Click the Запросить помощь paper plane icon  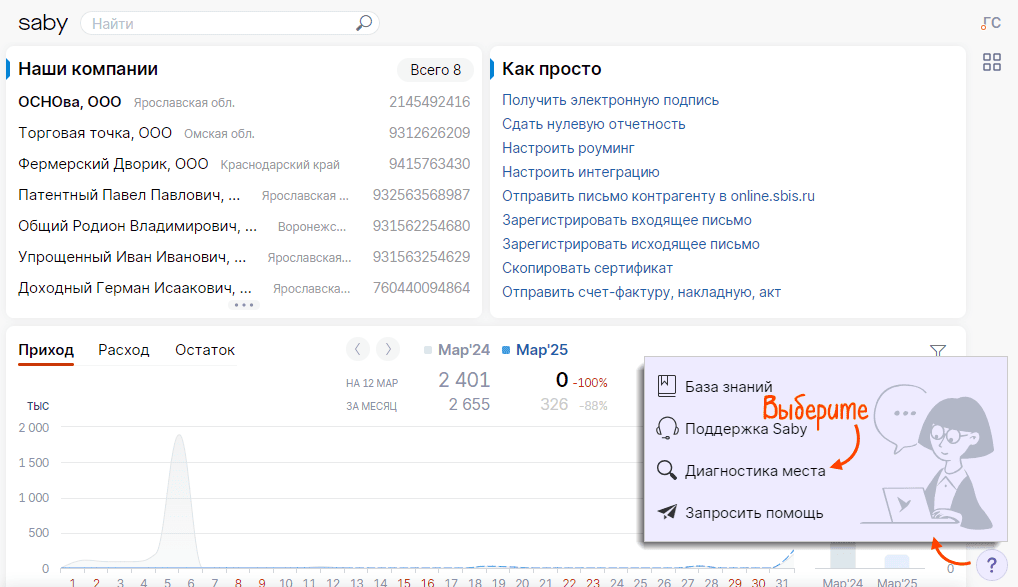pyautogui.click(x=667, y=512)
